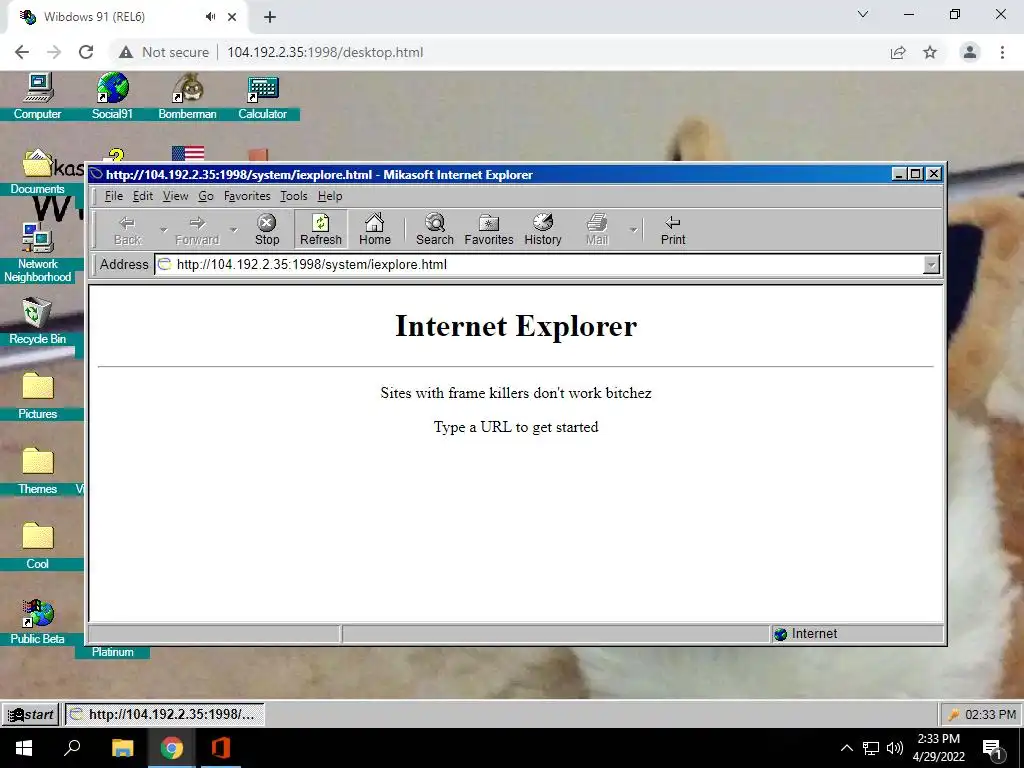Open the Windows Start menu
The width and height of the screenshot is (1024, 768).
pyautogui.click(x=24, y=748)
